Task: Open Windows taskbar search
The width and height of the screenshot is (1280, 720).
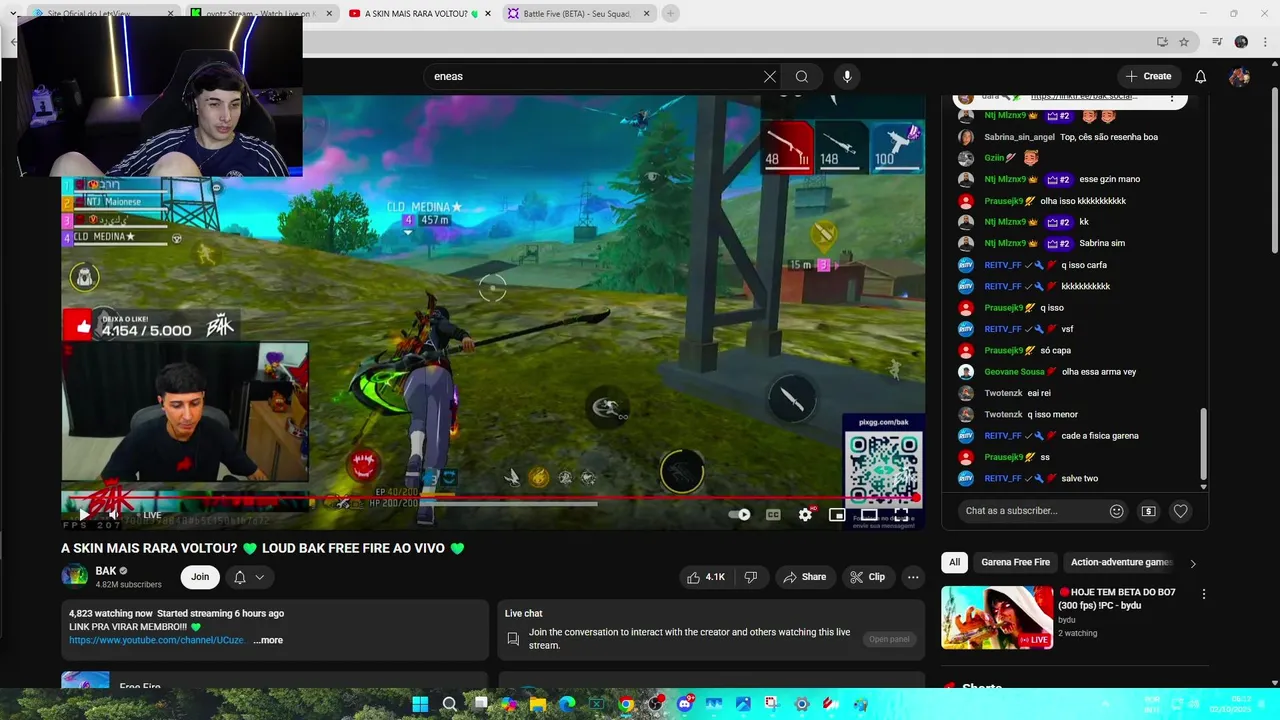Action: [x=450, y=704]
